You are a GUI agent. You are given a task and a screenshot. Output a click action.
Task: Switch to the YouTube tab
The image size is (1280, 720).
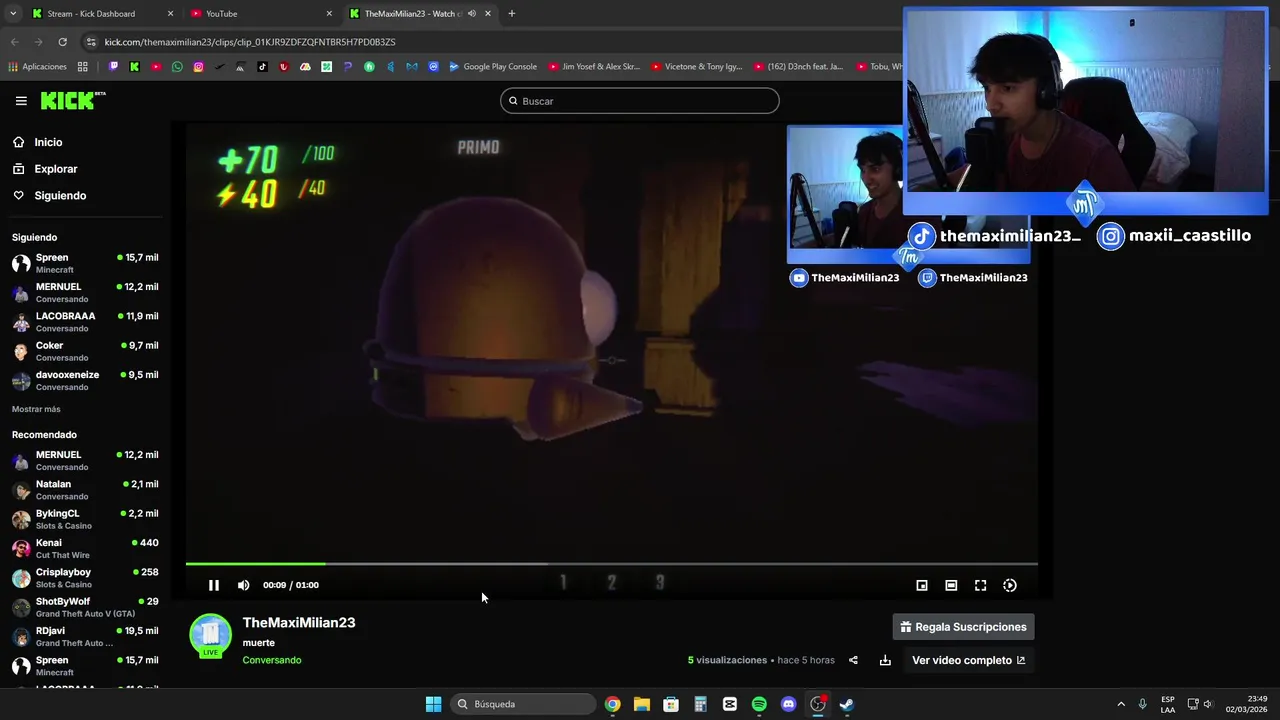(260, 14)
